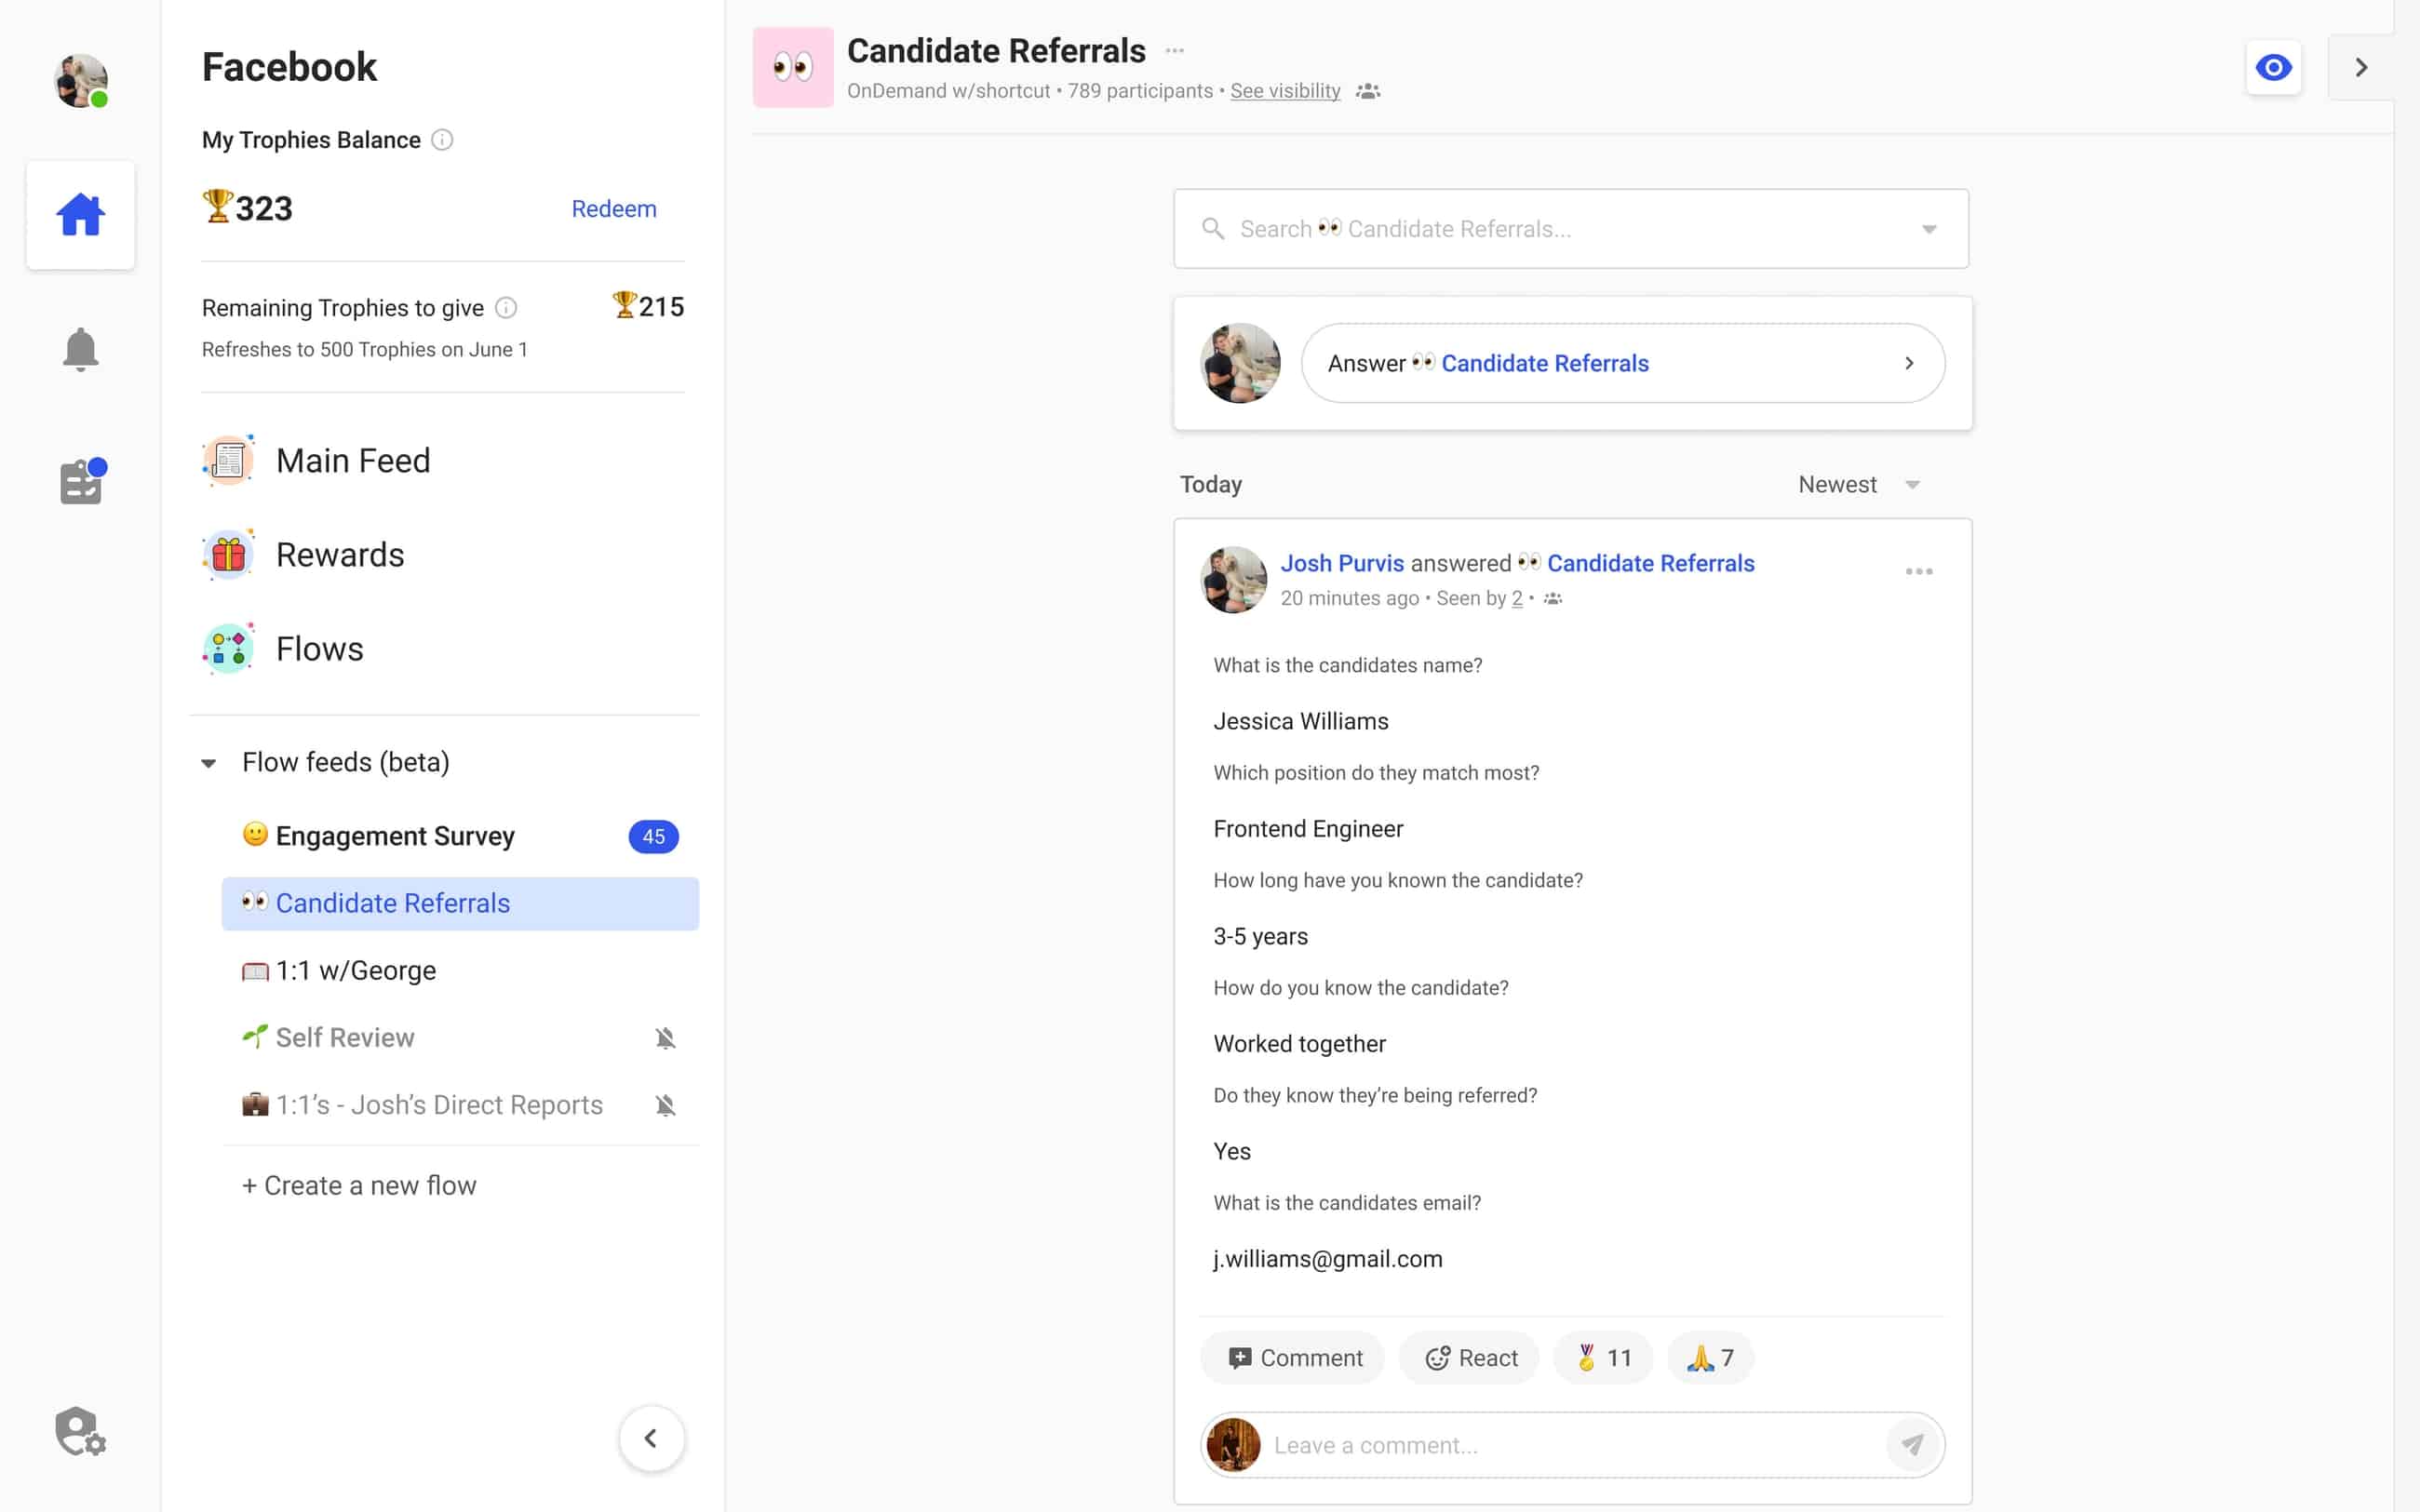The image size is (2420, 1512).
Task: Click the Redeem link
Action: (614, 208)
